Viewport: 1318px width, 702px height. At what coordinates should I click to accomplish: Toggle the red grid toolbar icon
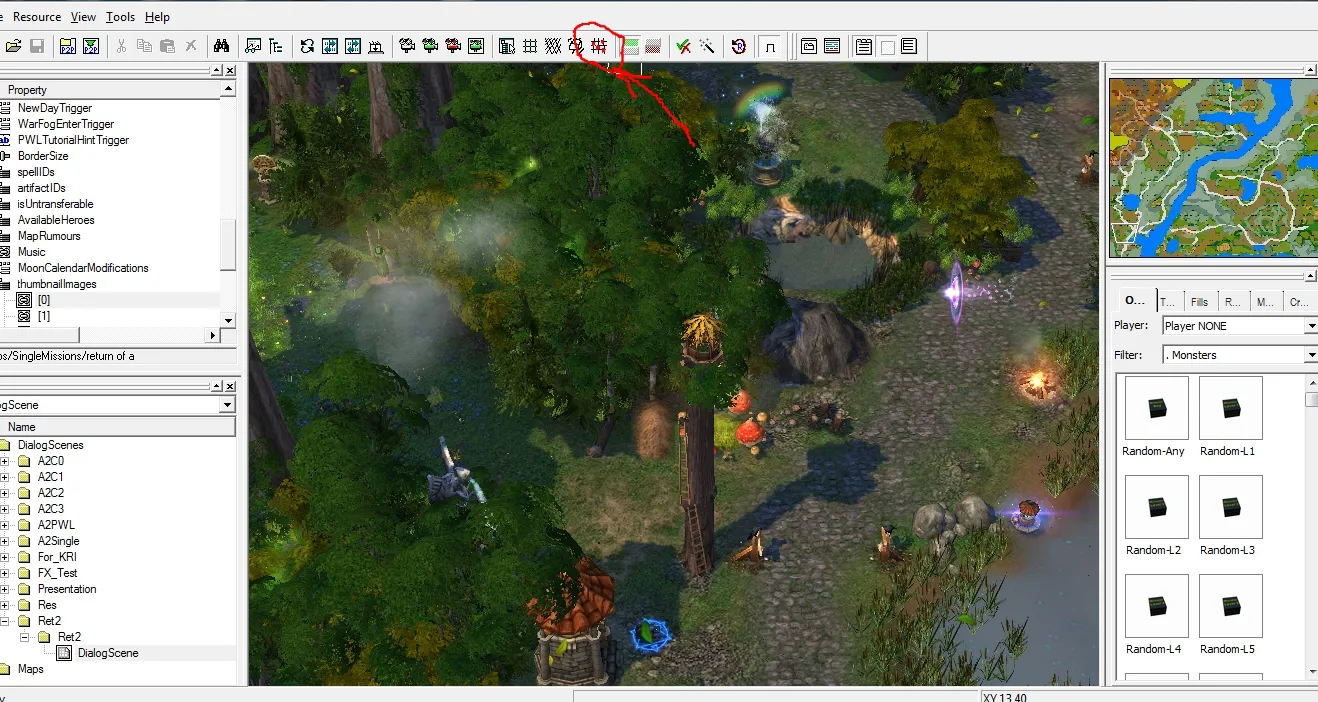click(599, 46)
